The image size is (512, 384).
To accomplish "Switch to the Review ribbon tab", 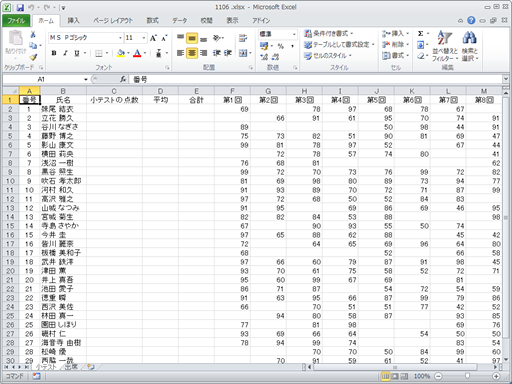I will click(206, 21).
